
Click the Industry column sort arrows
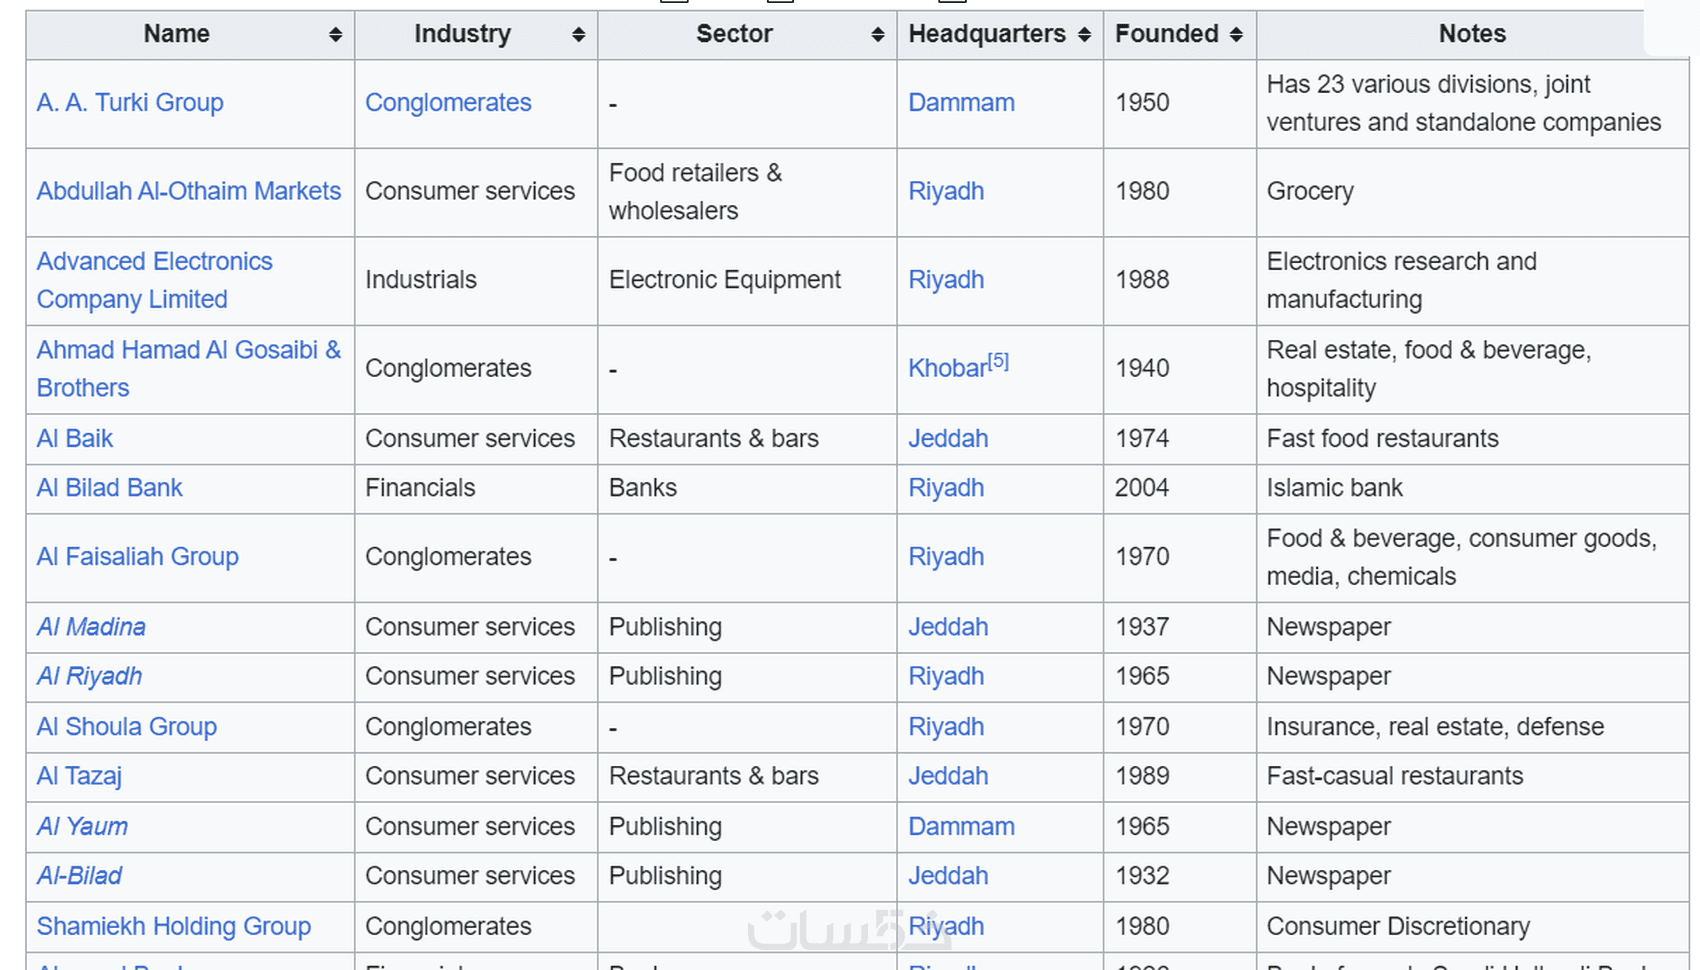(x=578, y=35)
